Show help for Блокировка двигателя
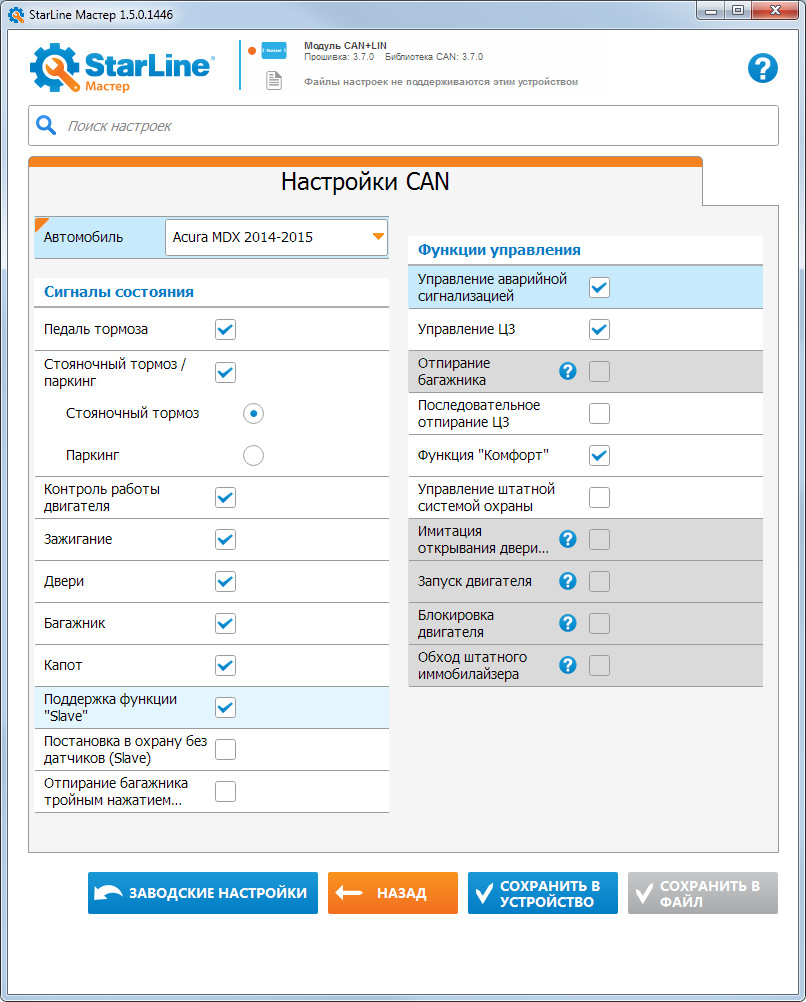Screen dimensions: 806x1002 [x=568, y=623]
